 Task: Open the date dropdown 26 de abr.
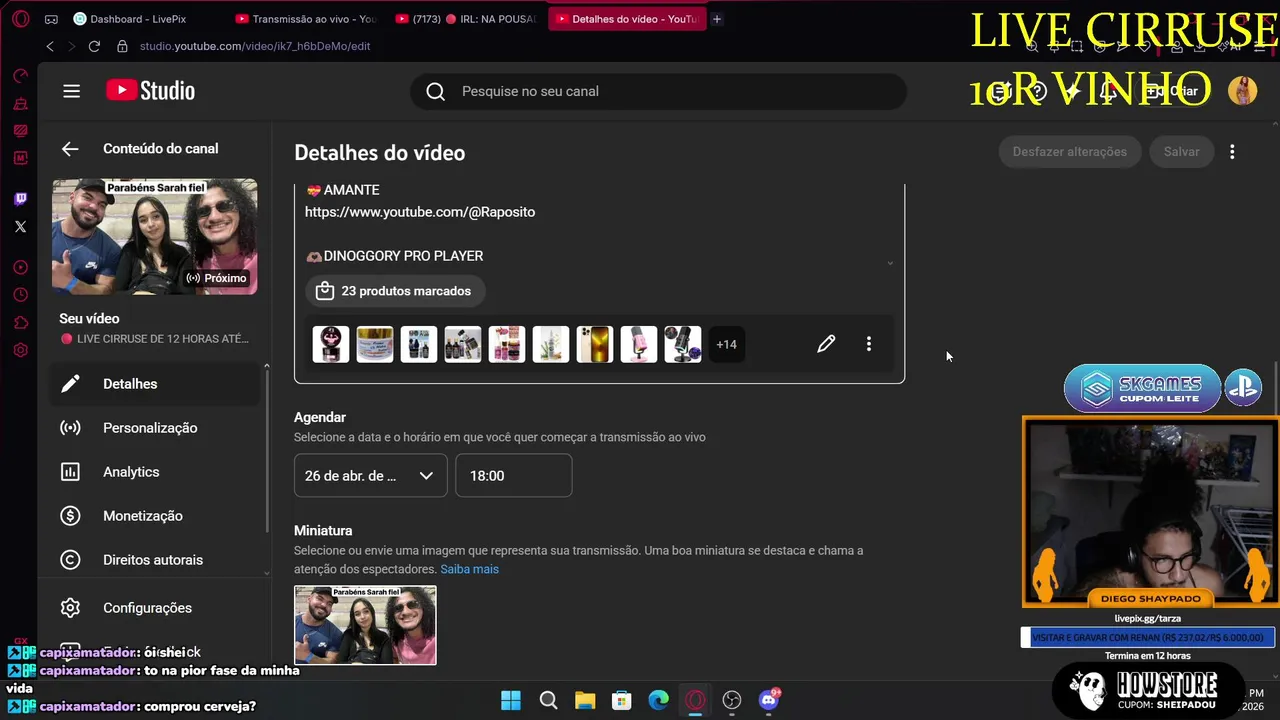point(370,476)
